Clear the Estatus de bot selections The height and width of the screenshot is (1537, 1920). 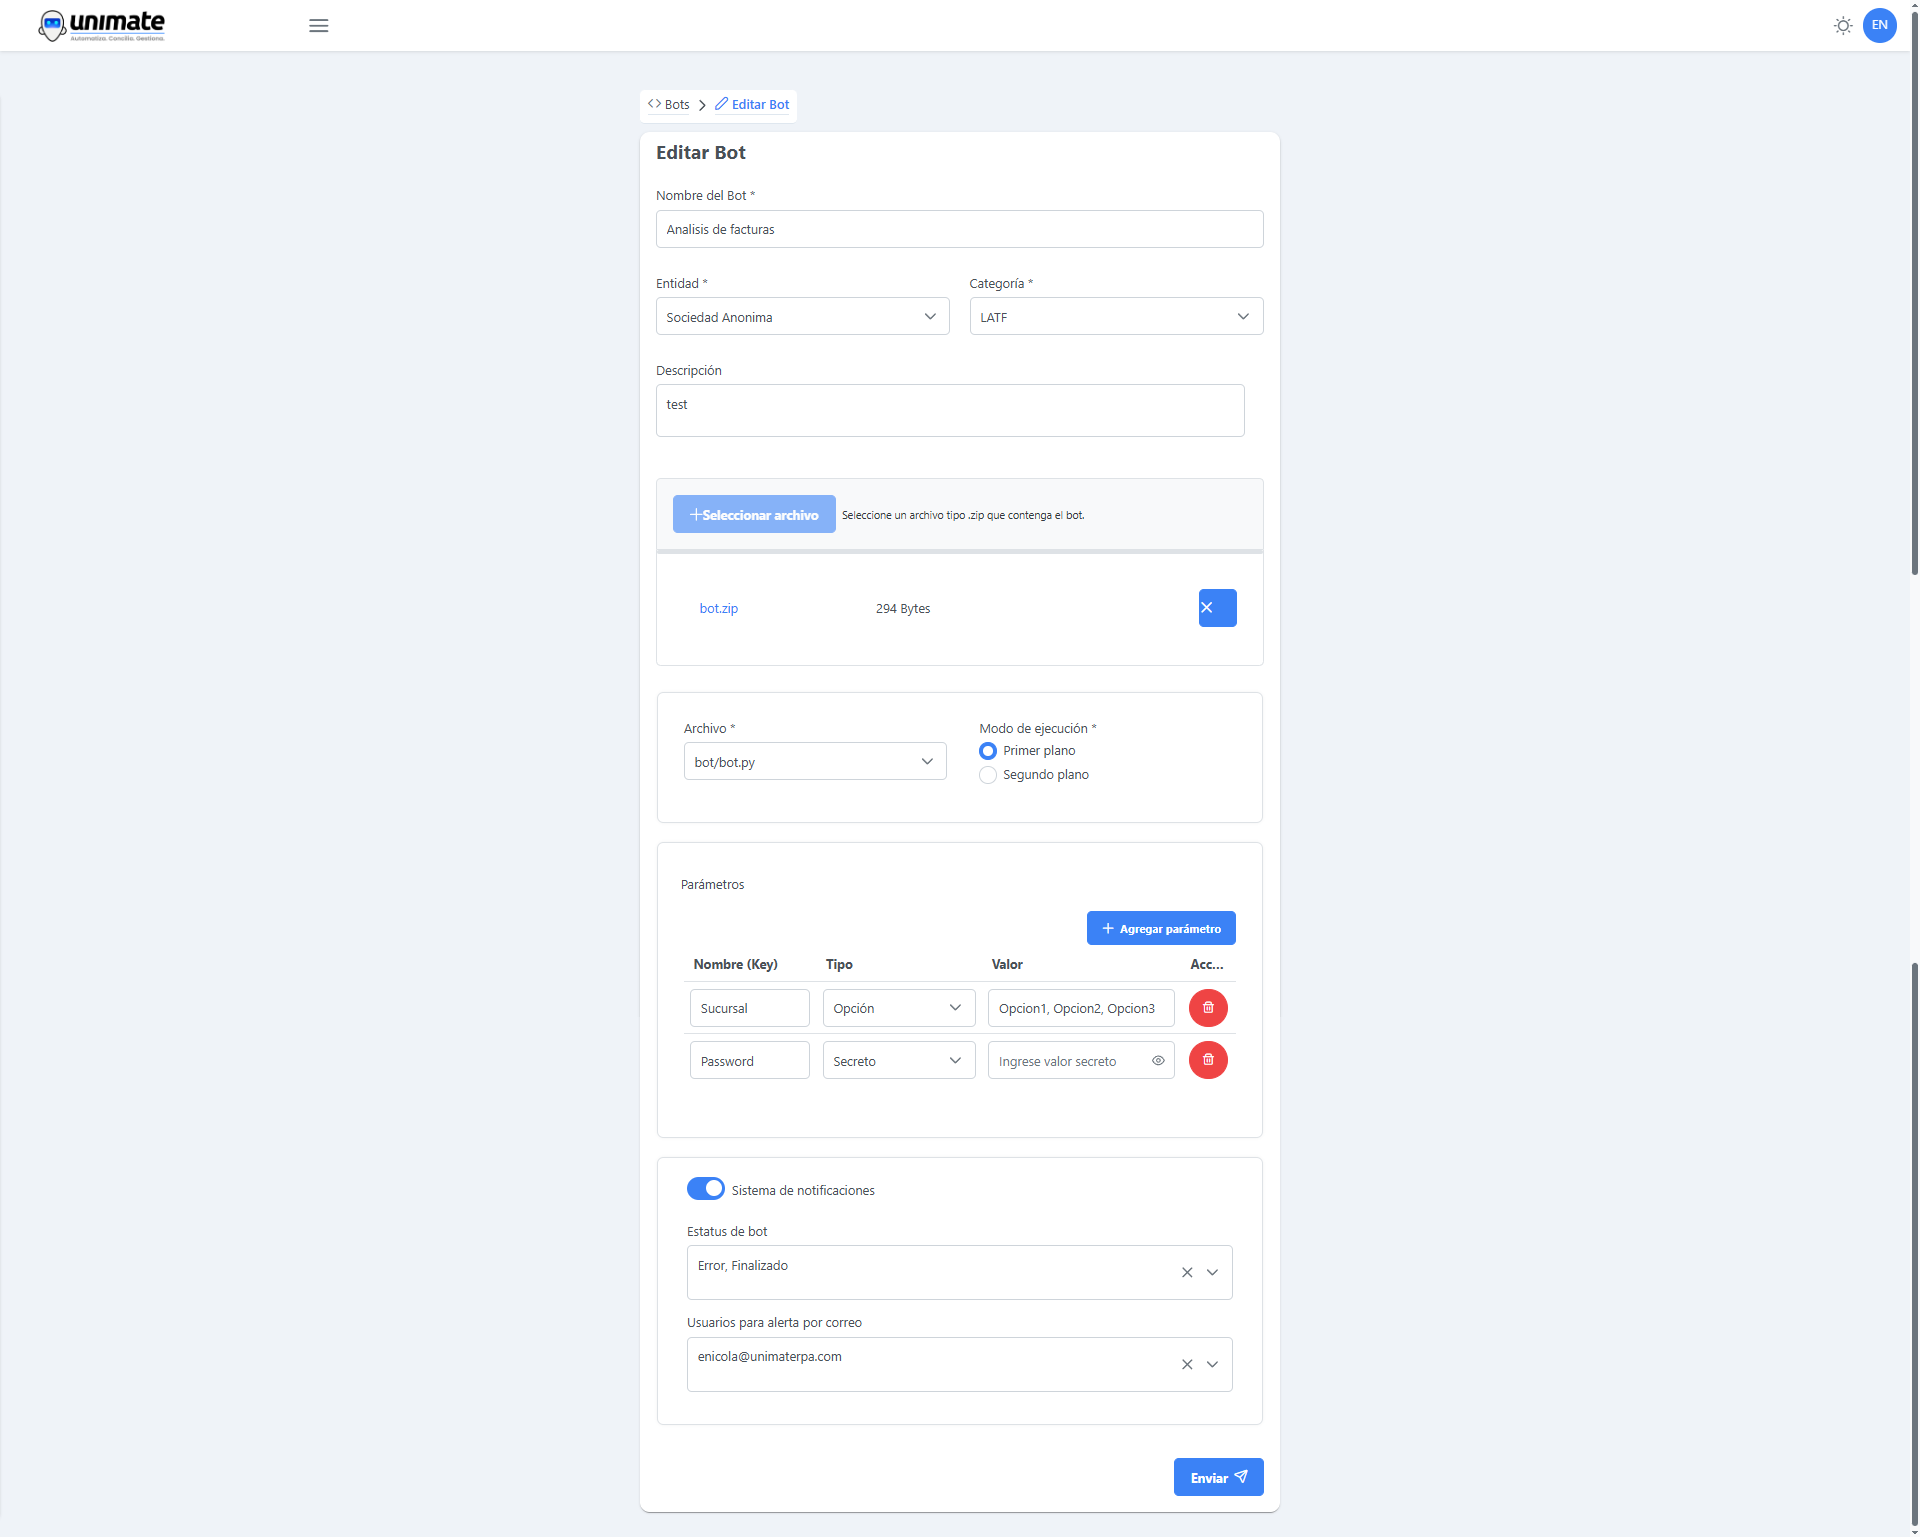(x=1187, y=1273)
